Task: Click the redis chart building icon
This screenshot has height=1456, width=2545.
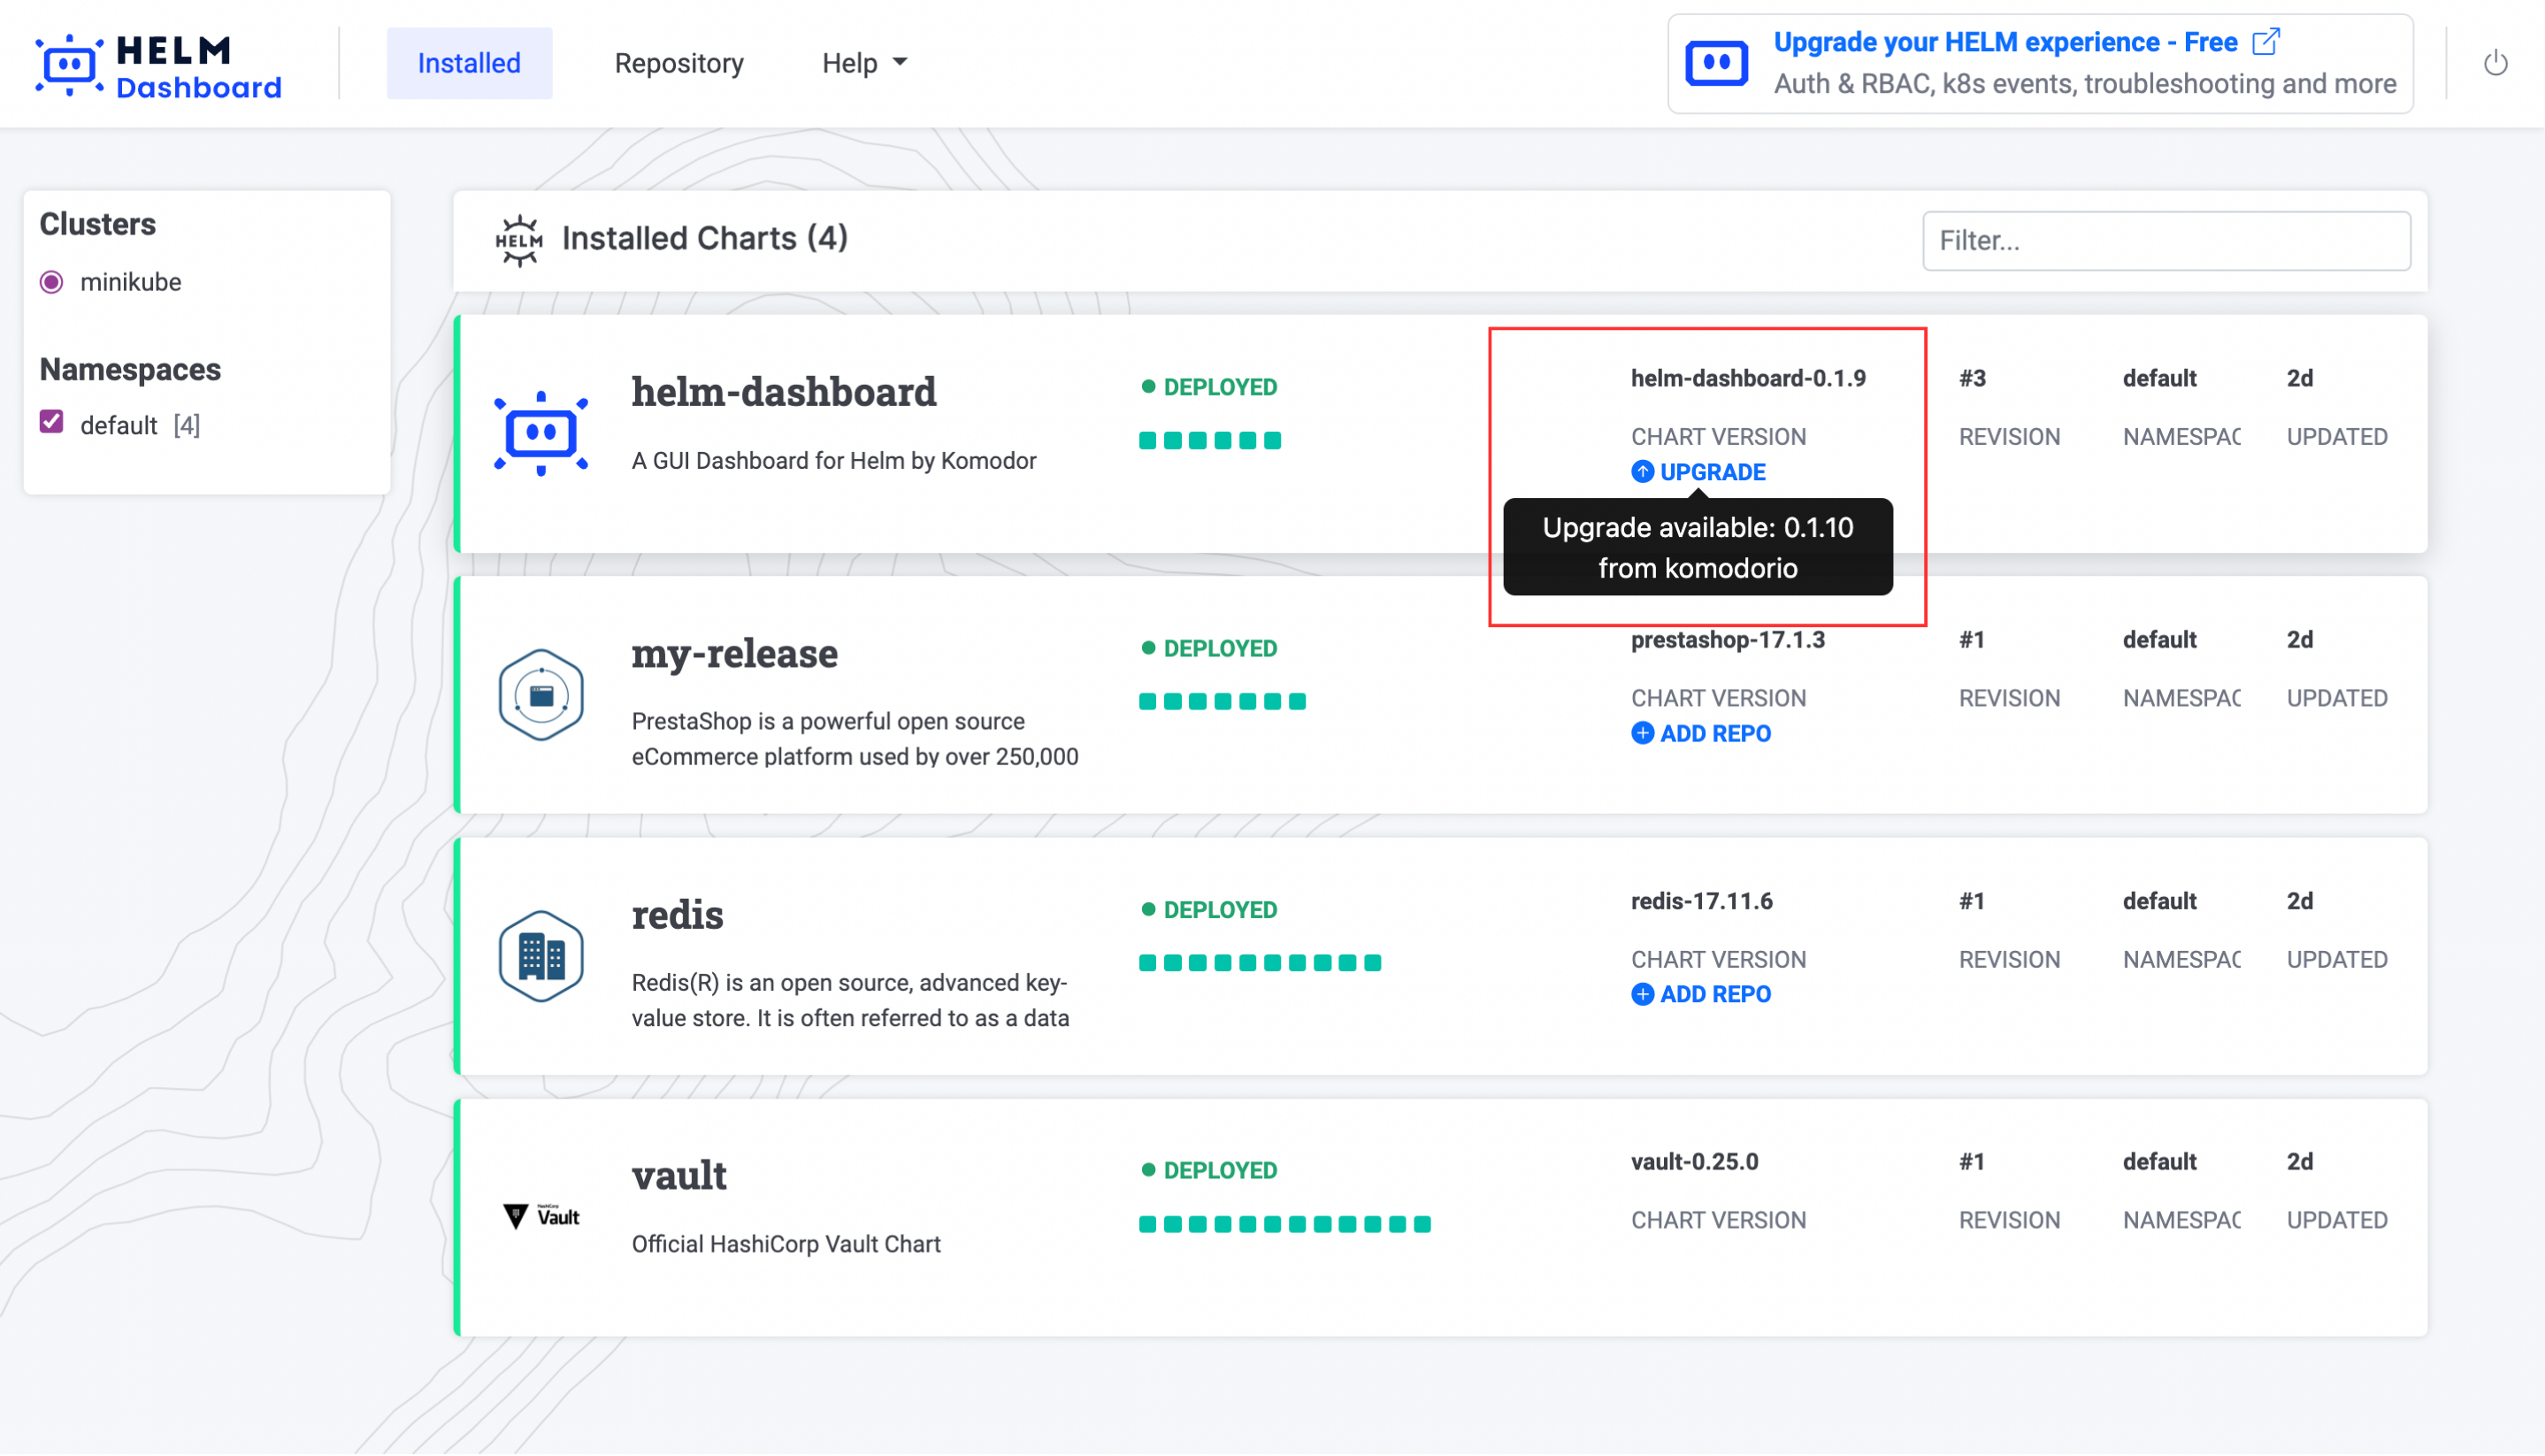Action: coord(541,956)
